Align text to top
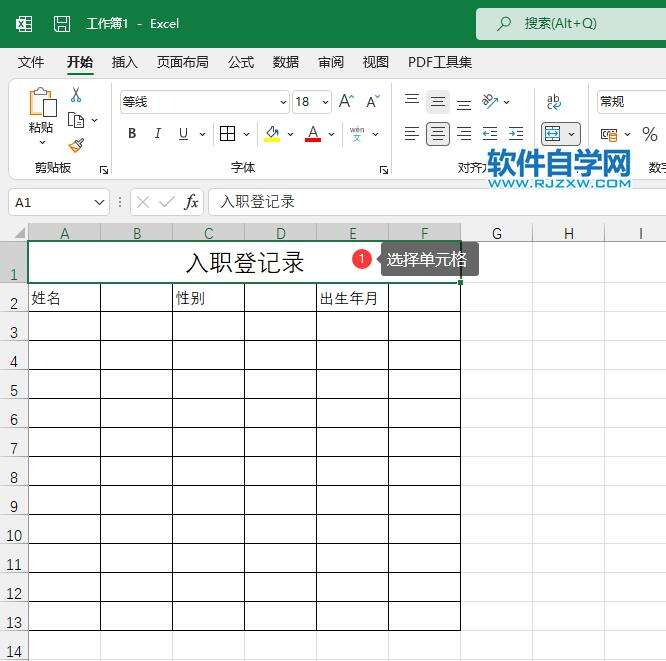This screenshot has width=666, height=661. [412, 101]
